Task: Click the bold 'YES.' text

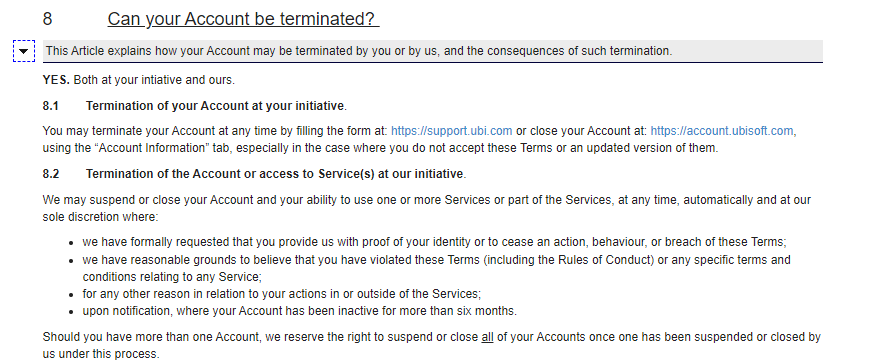Action: coord(56,80)
